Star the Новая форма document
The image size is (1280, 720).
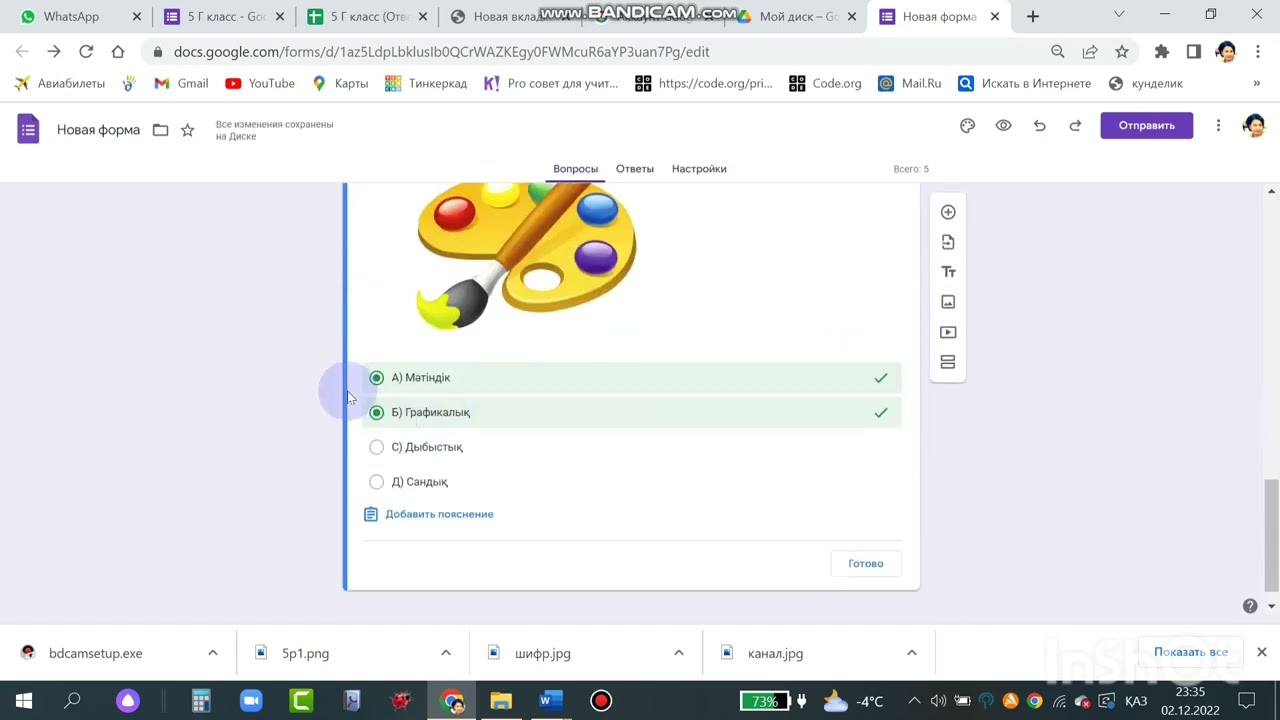click(x=187, y=130)
